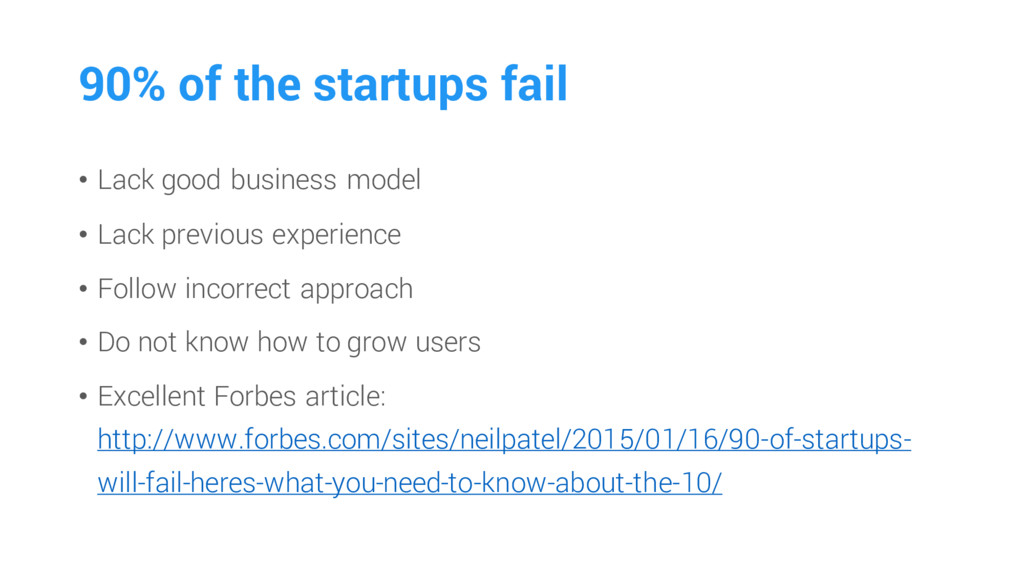
Task: Click the bullet dot before "Follow incorrect approach"
Action: pos(83,290)
